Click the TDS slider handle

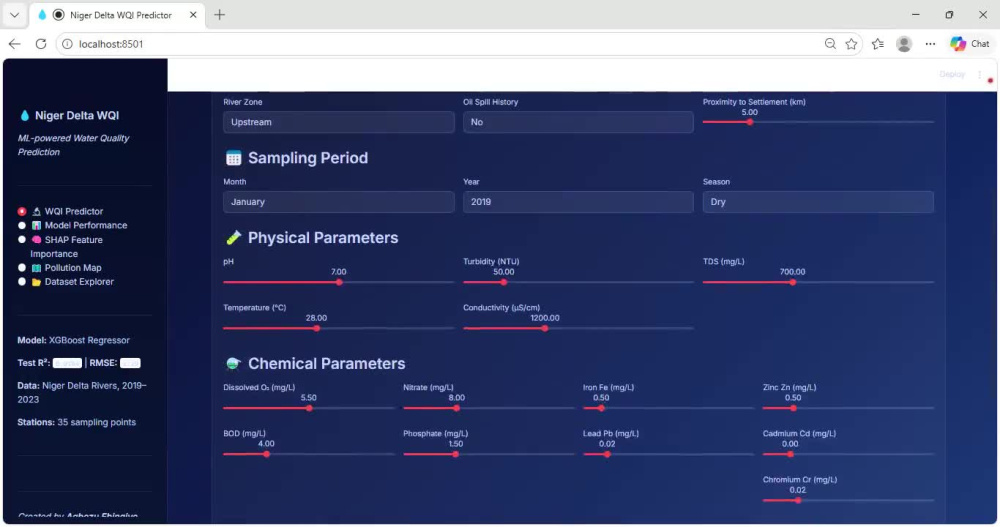coord(793,282)
